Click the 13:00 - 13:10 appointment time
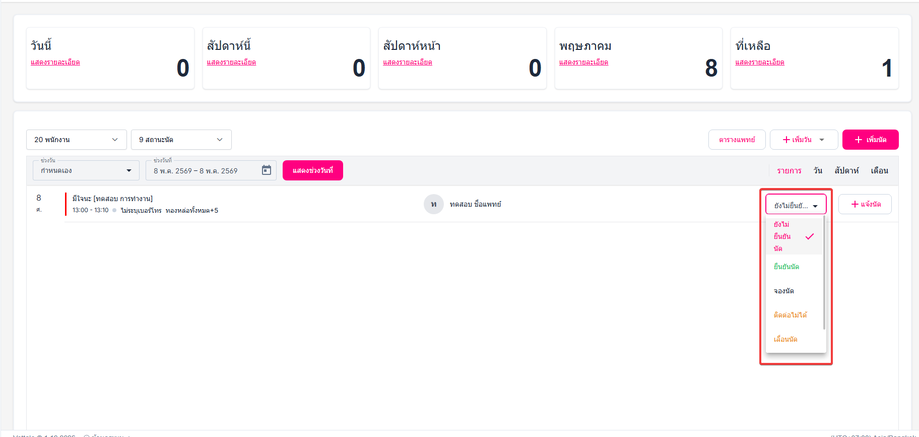This screenshot has width=919, height=437. click(90, 210)
